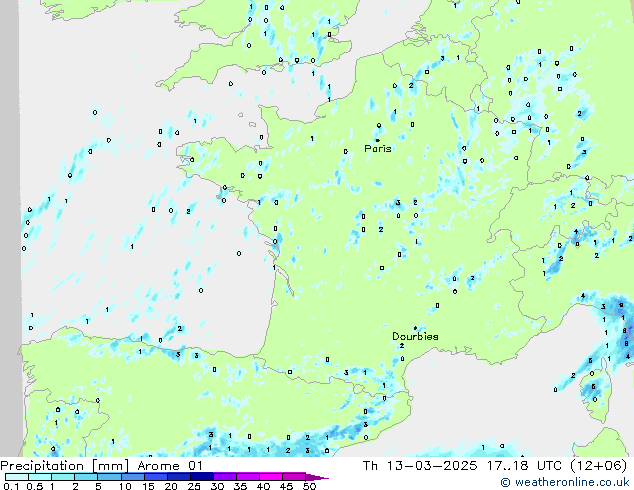The image size is (634, 490).
Task: Pick the 5–10 mm legend swatch
Action: click(109, 477)
